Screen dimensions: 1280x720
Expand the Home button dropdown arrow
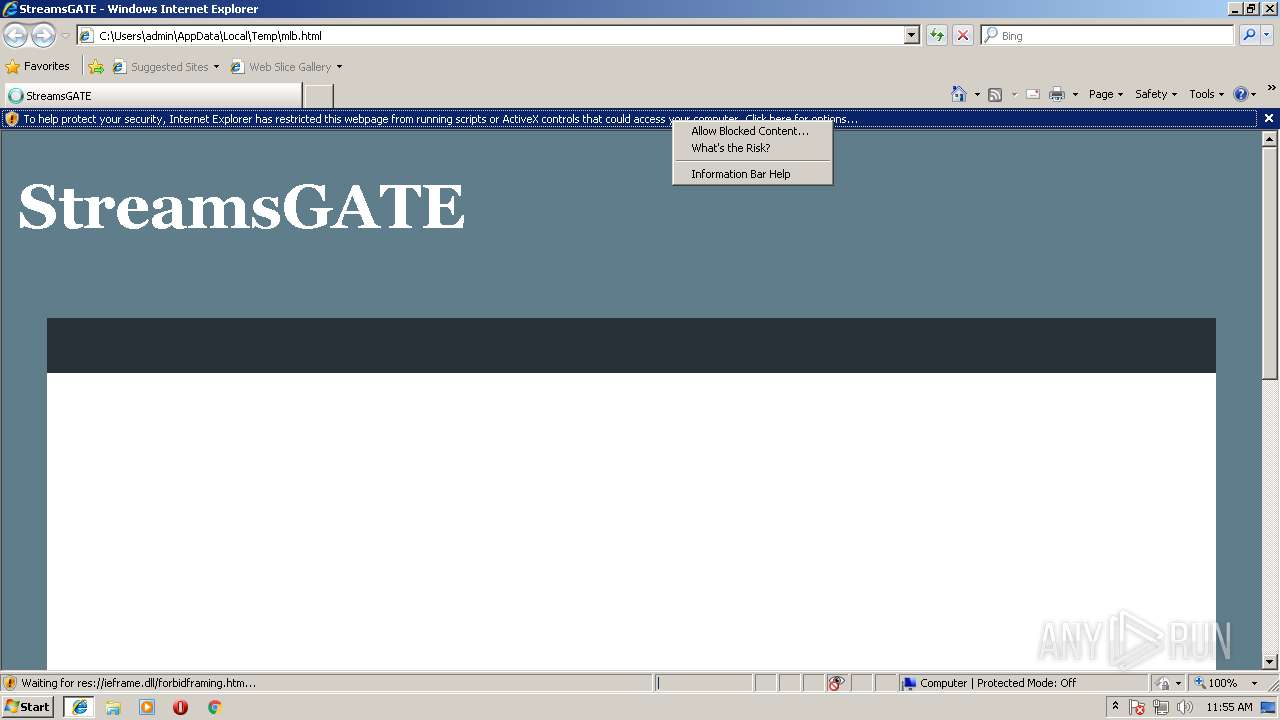[x=977, y=94]
